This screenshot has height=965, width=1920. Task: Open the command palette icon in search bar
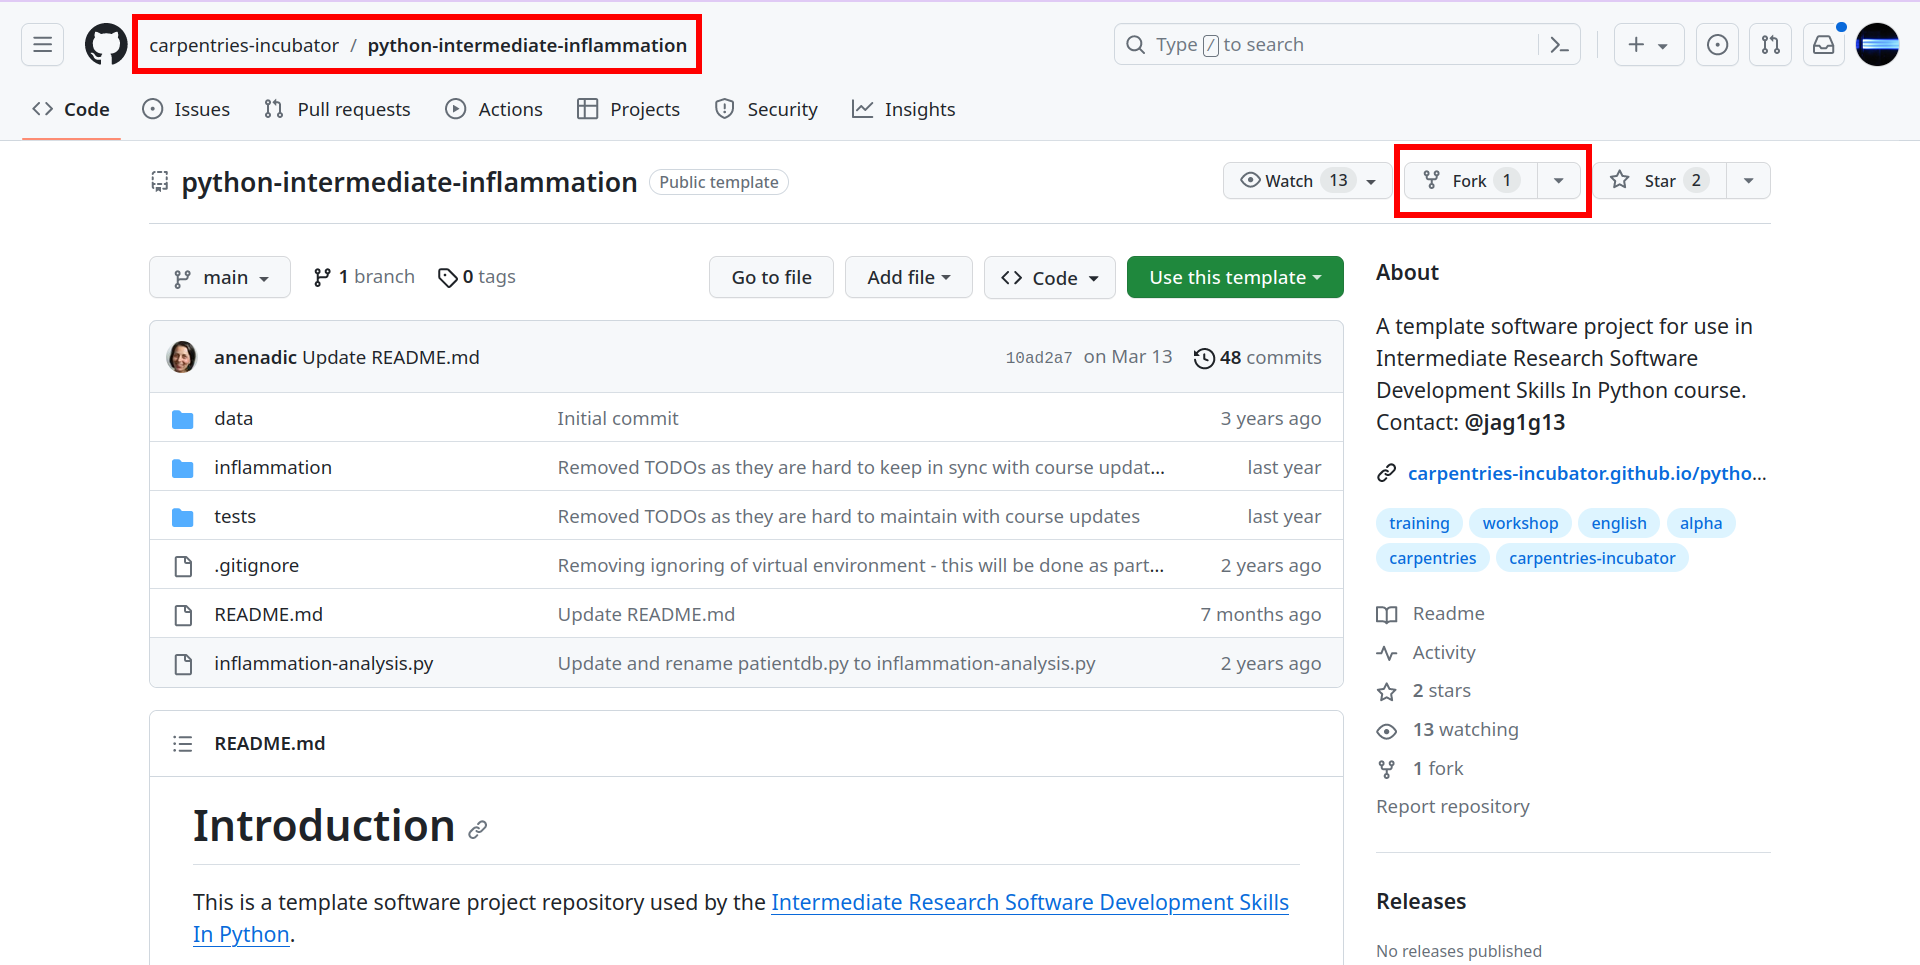click(1559, 45)
